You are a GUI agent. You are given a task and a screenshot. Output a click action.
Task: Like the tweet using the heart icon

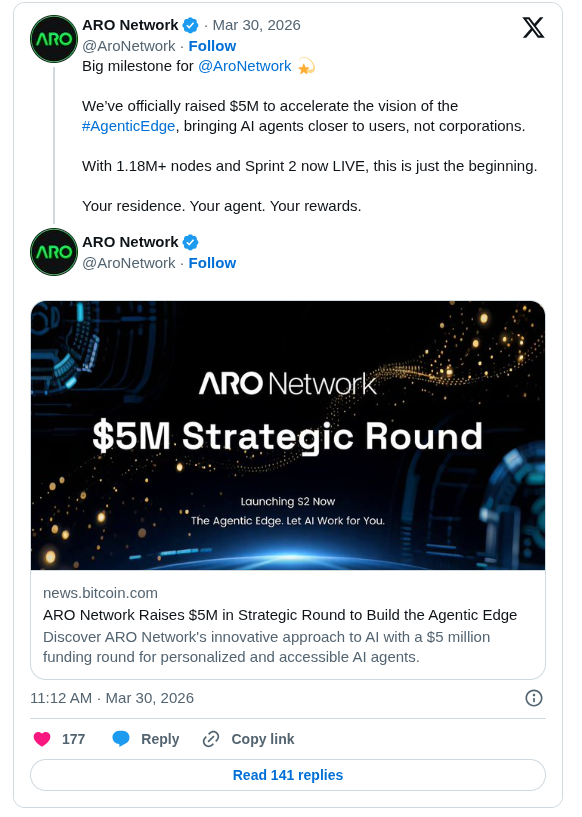pyautogui.click(x=41, y=738)
